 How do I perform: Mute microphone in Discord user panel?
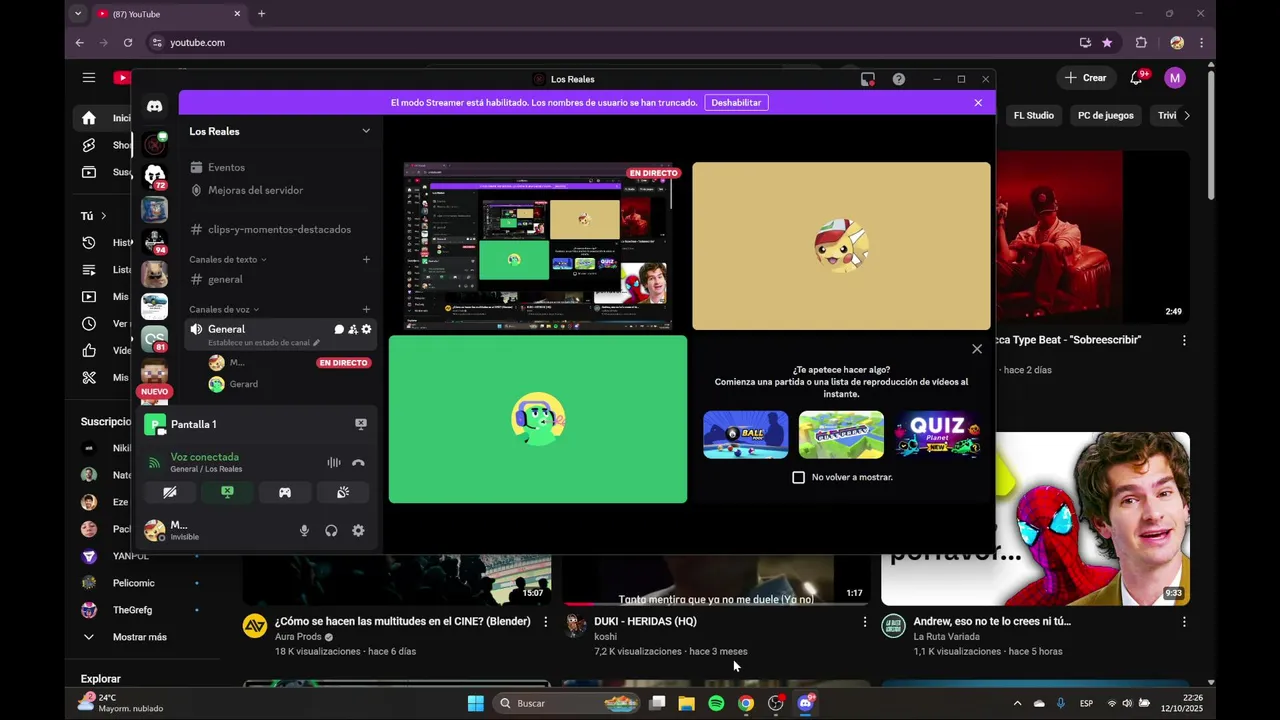[x=304, y=531]
